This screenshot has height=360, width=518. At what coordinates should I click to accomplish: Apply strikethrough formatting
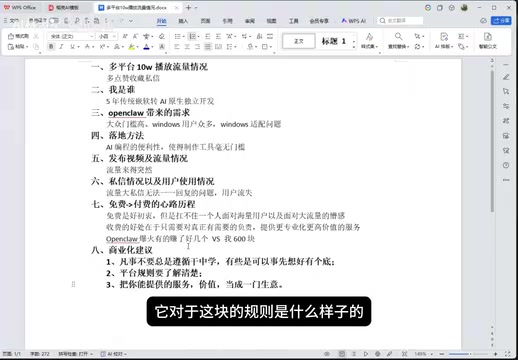(x=87, y=47)
